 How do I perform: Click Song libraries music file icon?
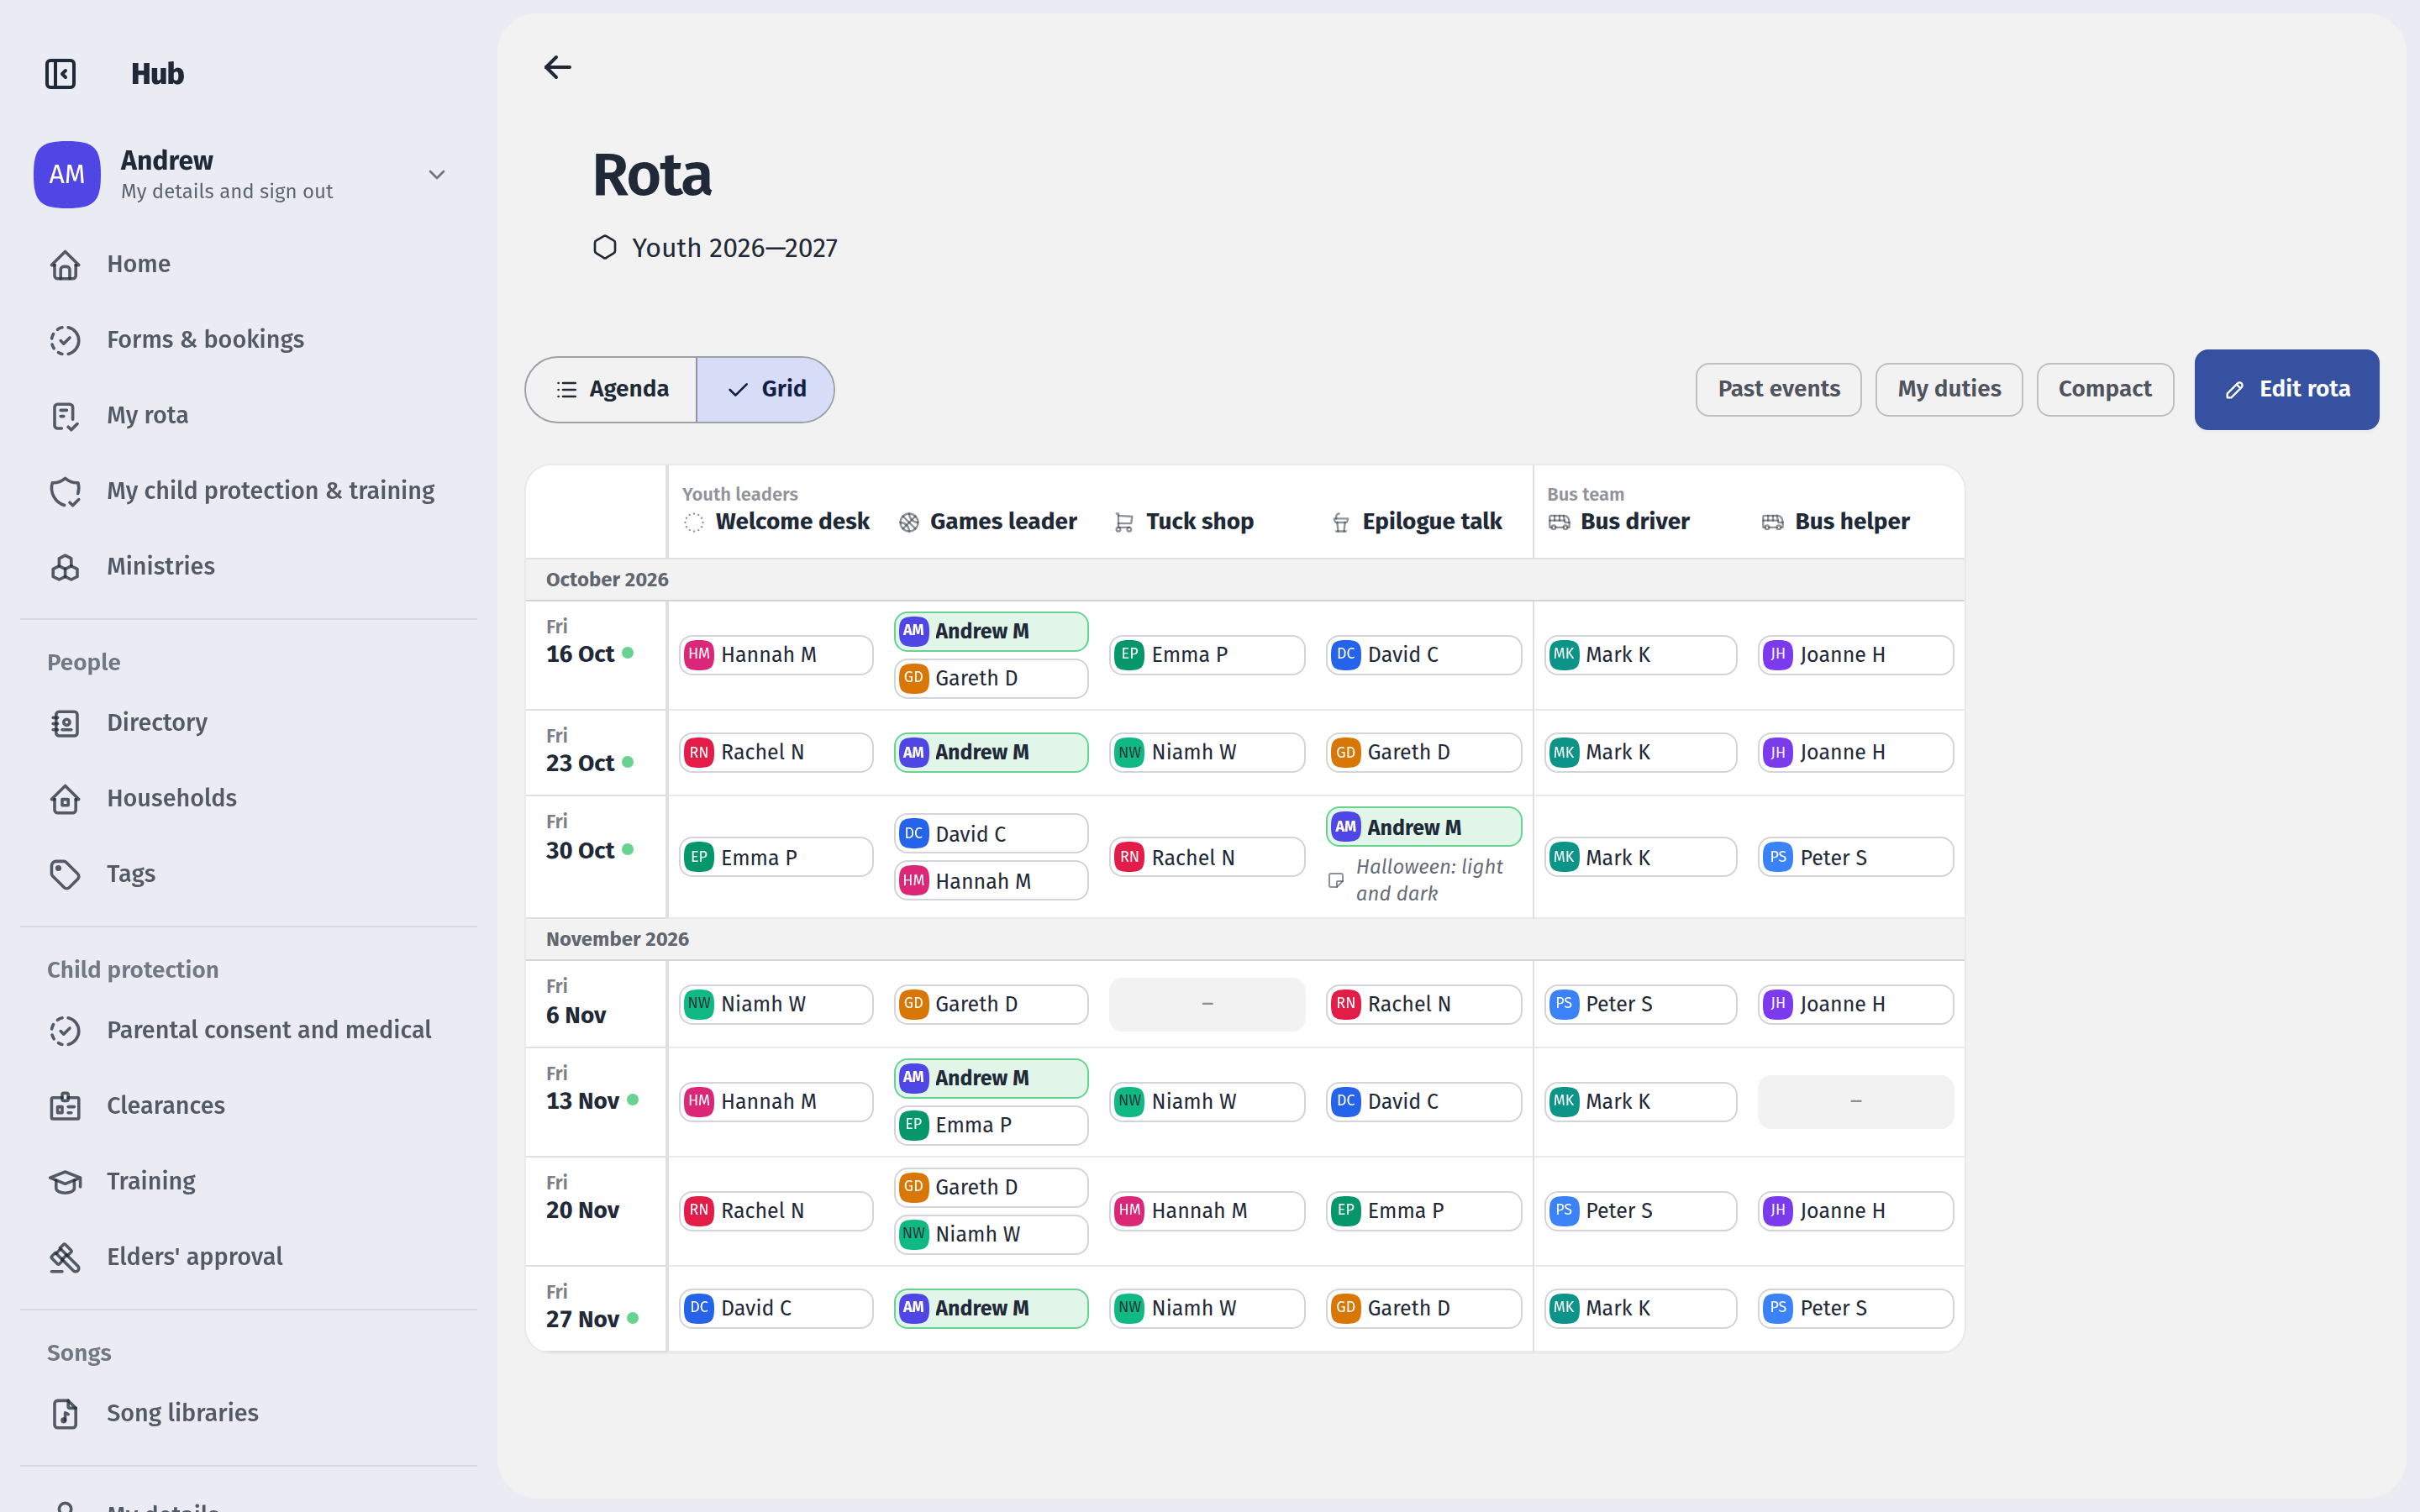point(65,1413)
